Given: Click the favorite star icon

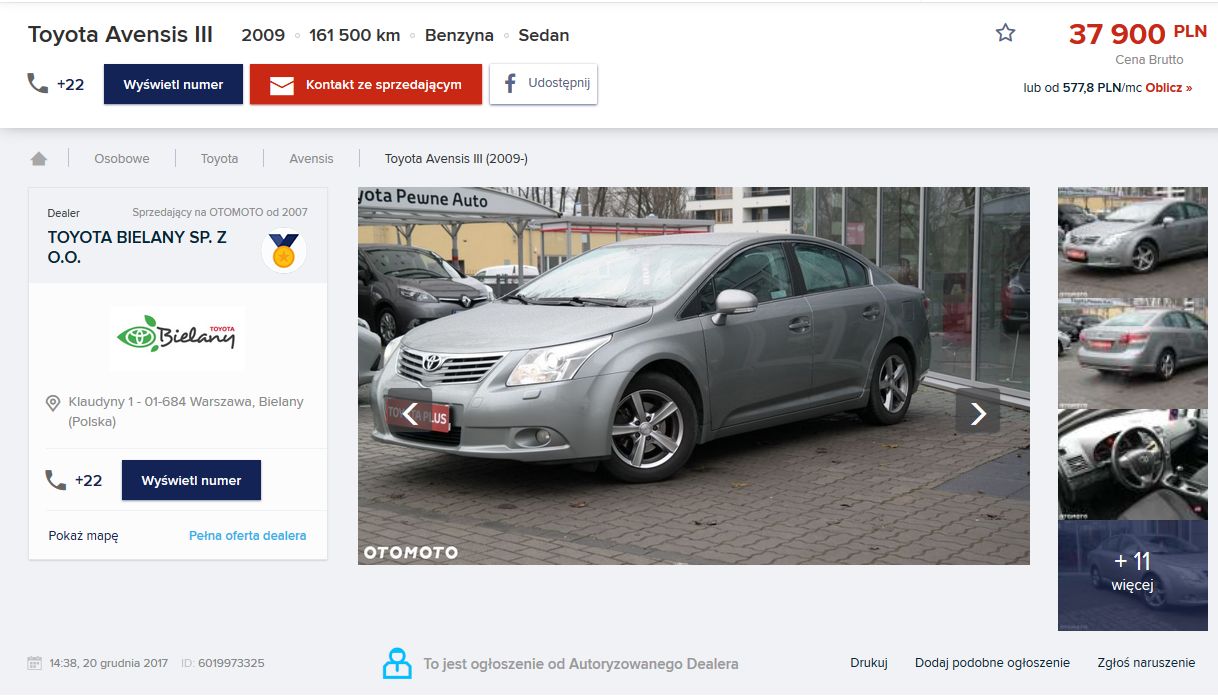Looking at the screenshot, I should click(x=1005, y=33).
